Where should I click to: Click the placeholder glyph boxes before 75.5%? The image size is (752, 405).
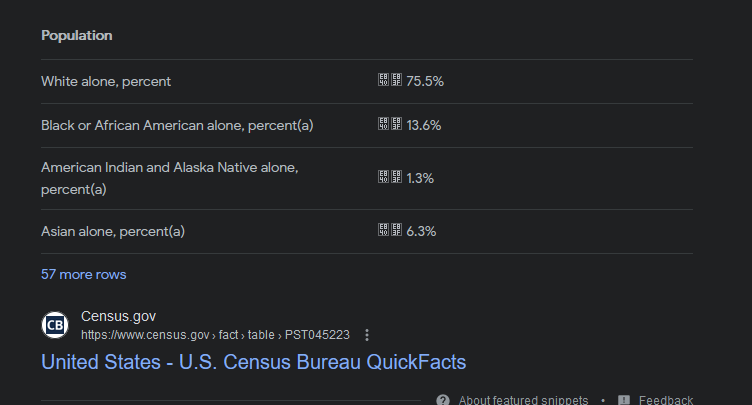389,80
